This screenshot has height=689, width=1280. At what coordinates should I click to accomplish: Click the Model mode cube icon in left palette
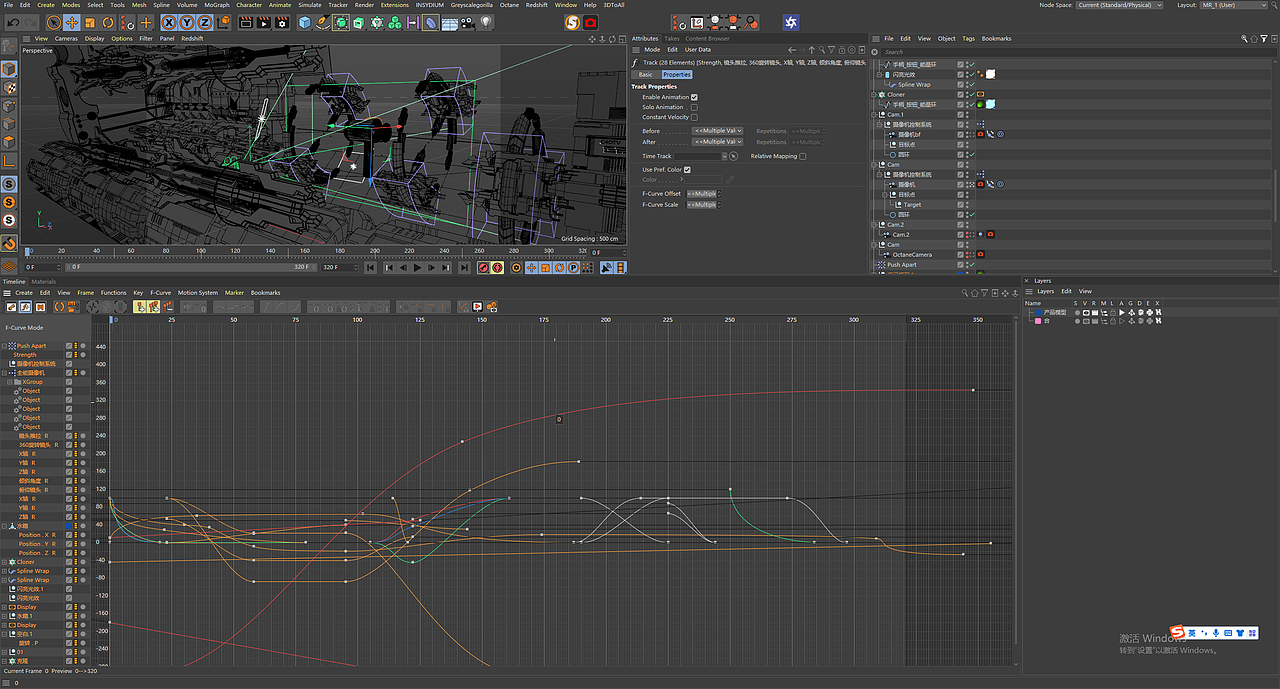pos(8,69)
